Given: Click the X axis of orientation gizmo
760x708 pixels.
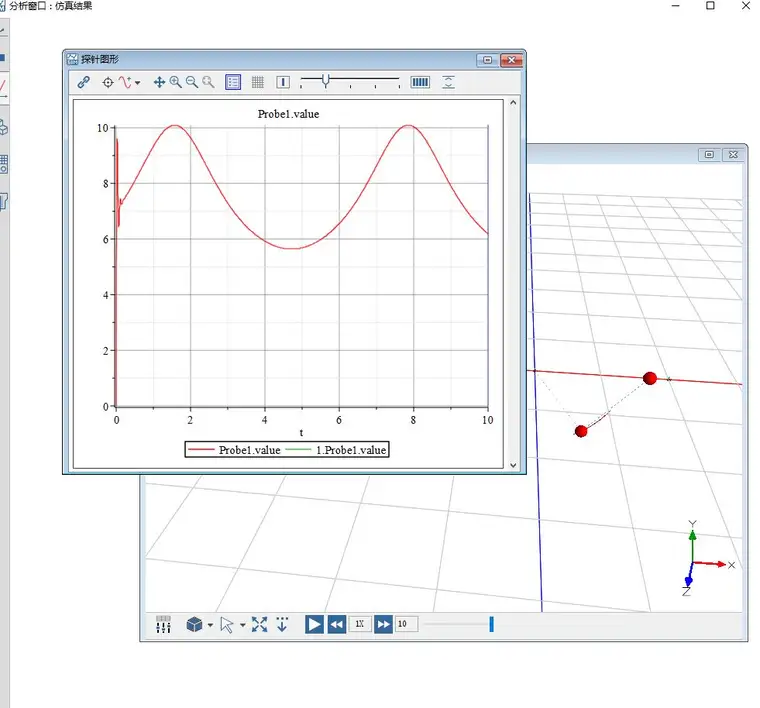Looking at the screenshot, I should click(x=713, y=564).
